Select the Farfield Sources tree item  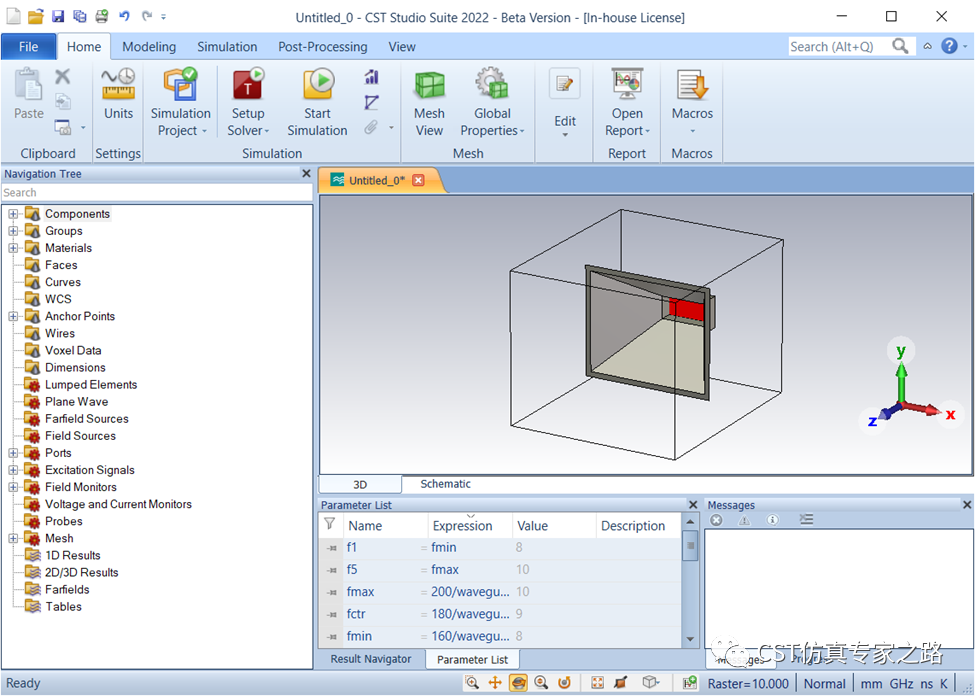86,419
